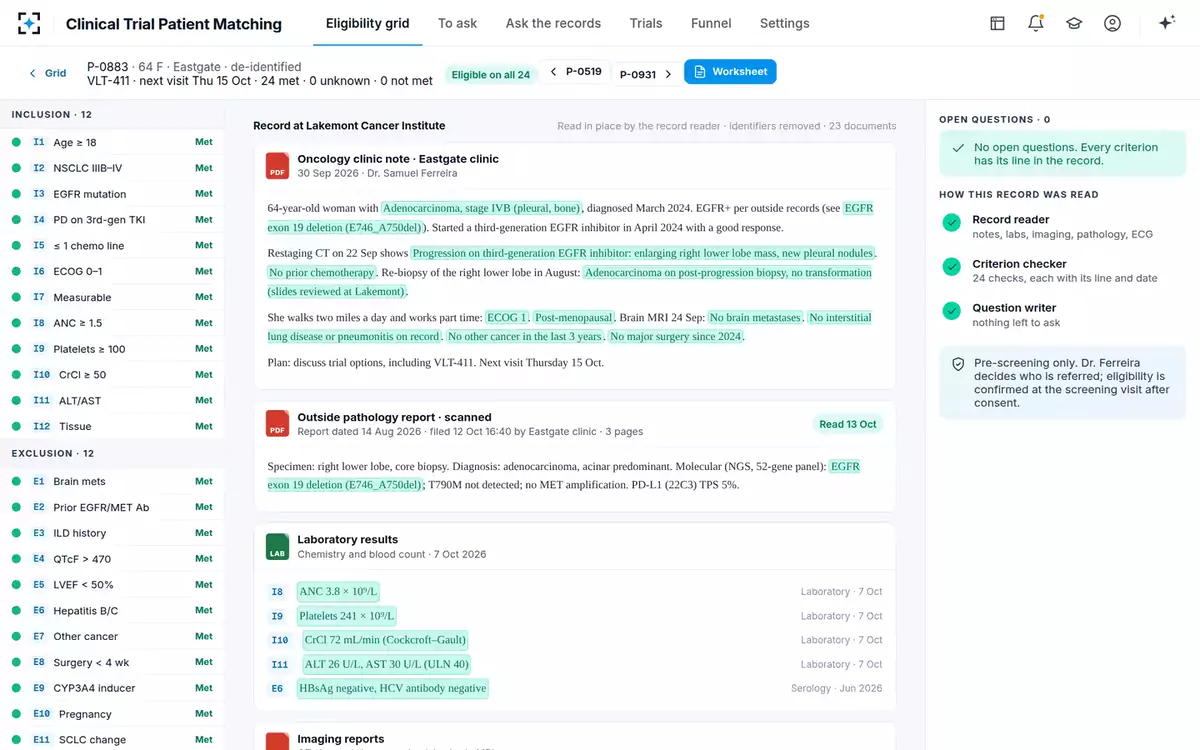The width and height of the screenshot is (1200, 750).
Task: Click the shield icon in pre-screening notice
Action: pos(958,365)
